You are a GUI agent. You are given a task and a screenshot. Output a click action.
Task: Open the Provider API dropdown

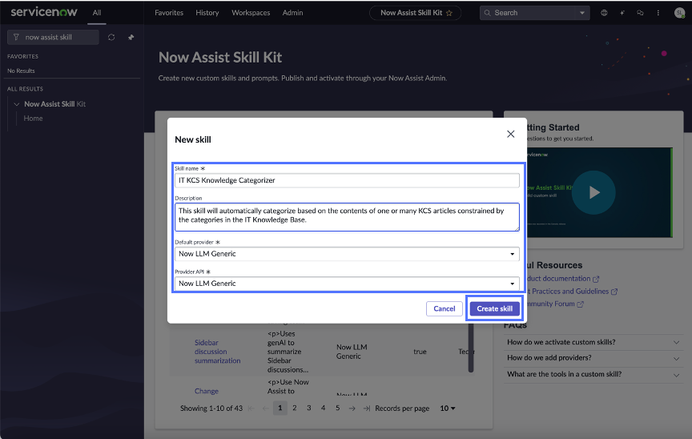(x=347, y=283)
